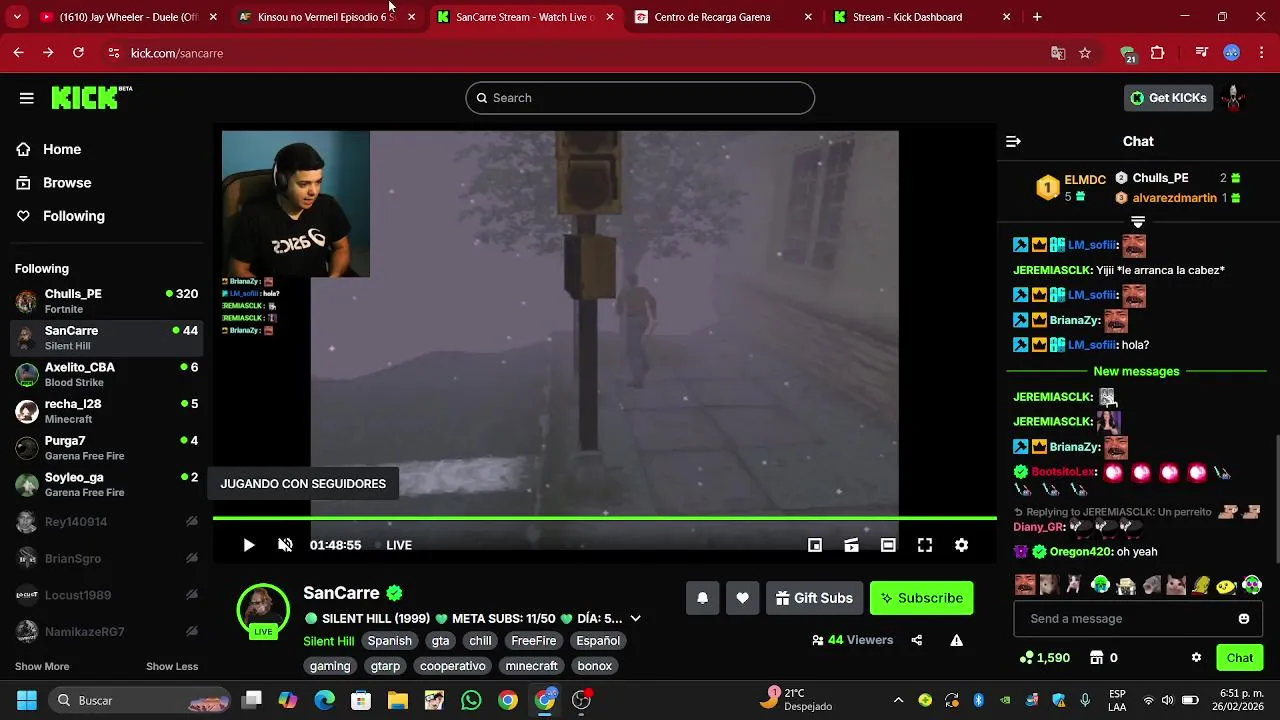Reload the page
This screenshot has width=1280, height=720.
(77, 53)
